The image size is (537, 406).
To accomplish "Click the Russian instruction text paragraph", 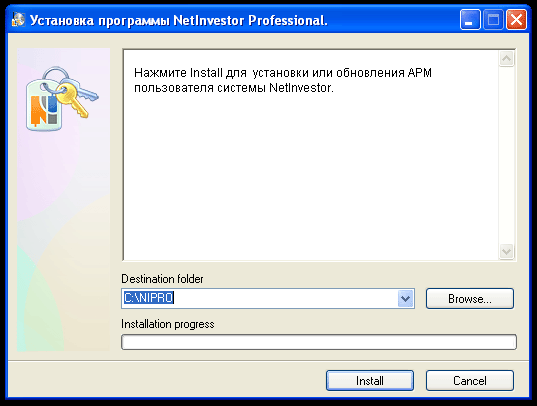I will click(283, 80).
